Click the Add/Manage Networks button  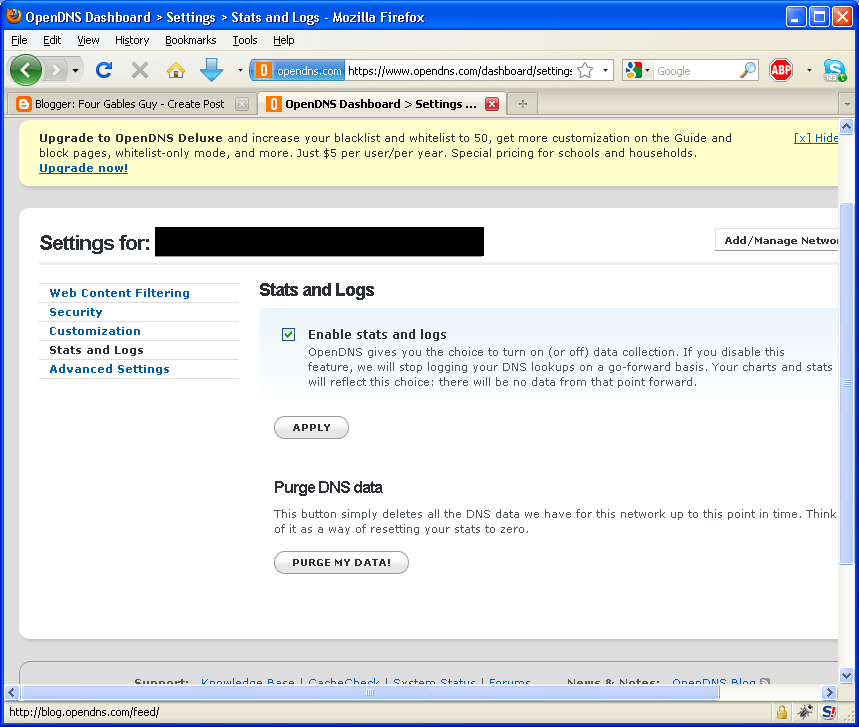[x=777, y=240]
